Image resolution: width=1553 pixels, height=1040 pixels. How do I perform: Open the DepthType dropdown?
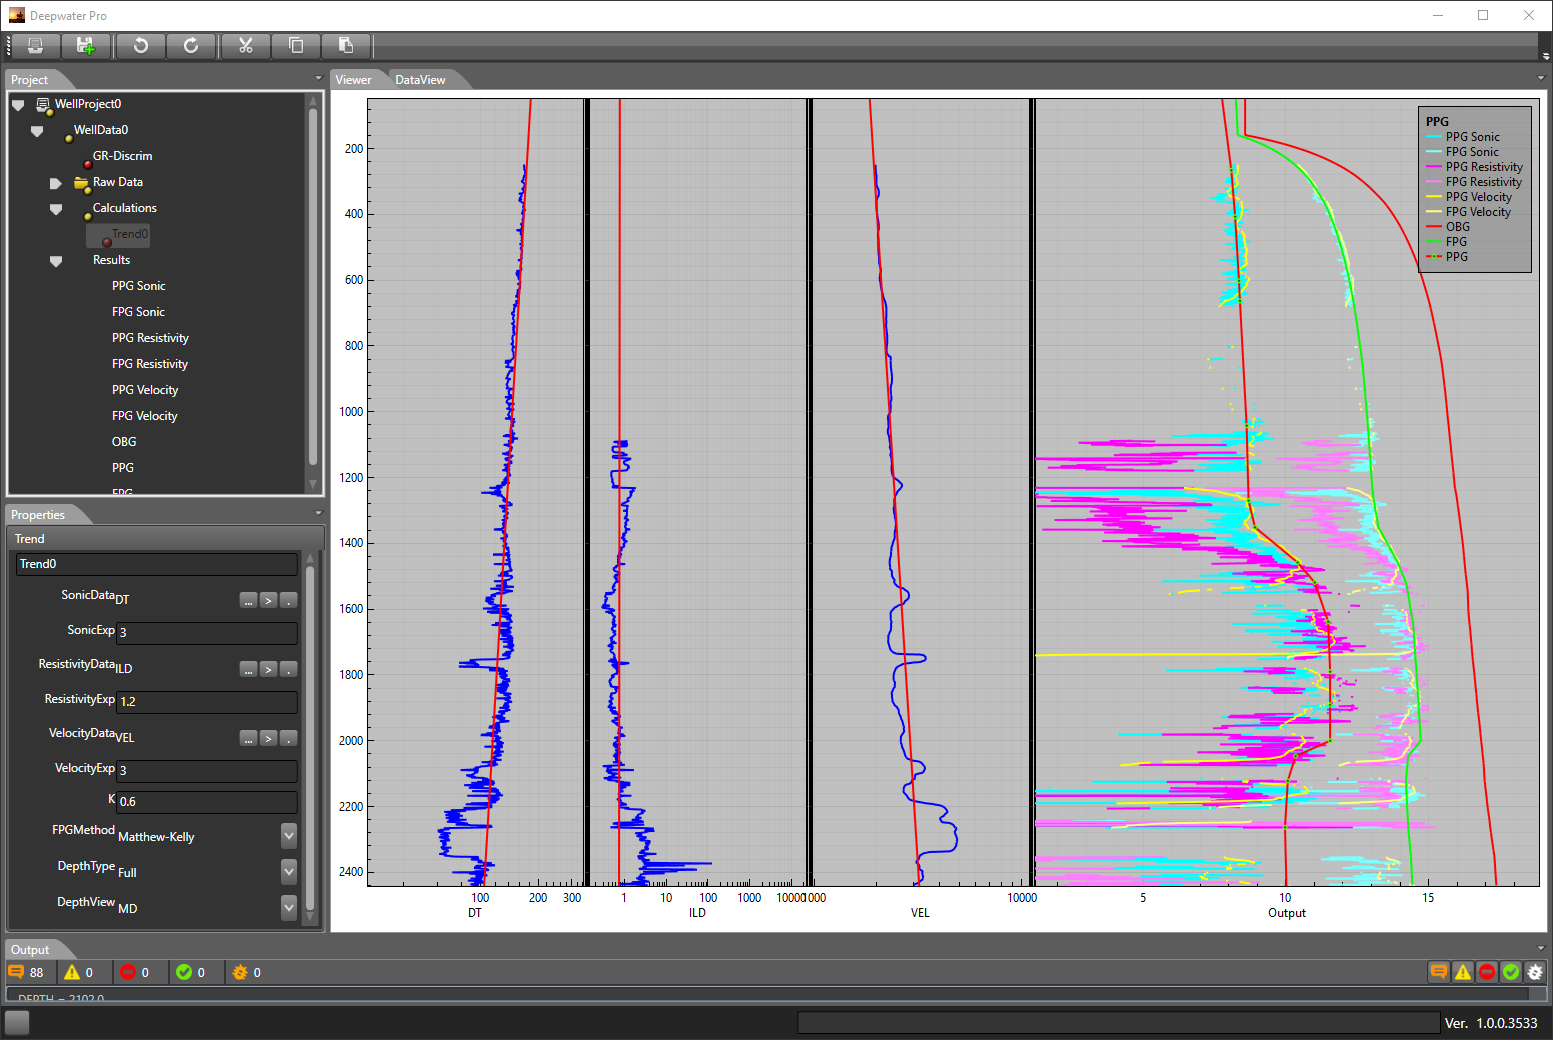pyautogui.click(x=289, y=871)
